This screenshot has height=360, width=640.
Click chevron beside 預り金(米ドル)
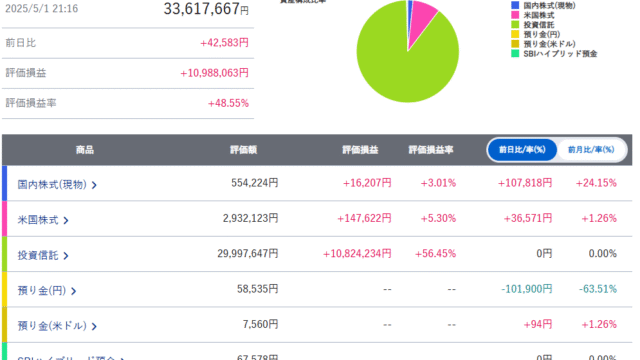(x=94, y=327)
